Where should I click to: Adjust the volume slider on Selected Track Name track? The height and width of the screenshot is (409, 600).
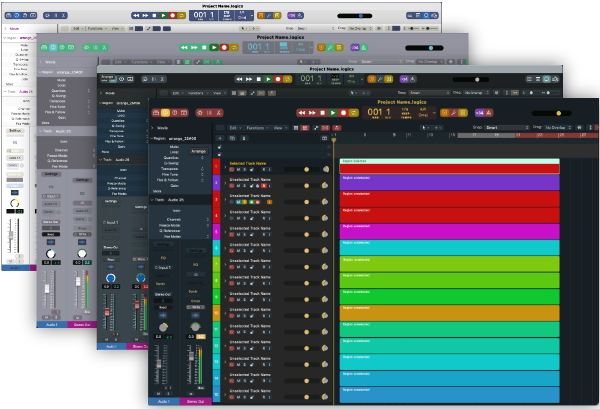click(x=302, y=169)
